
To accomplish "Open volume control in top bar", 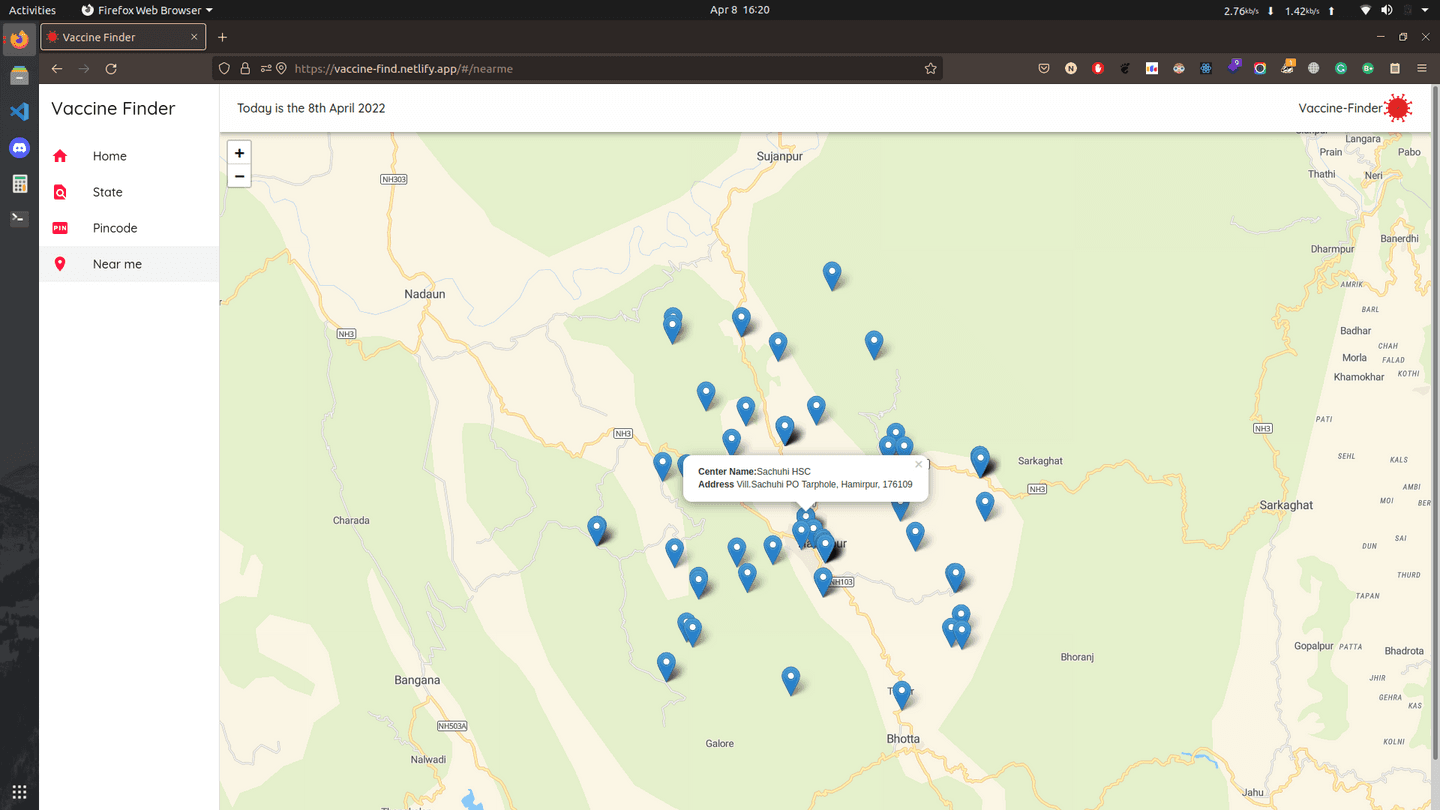I will tap(1387, 10).
